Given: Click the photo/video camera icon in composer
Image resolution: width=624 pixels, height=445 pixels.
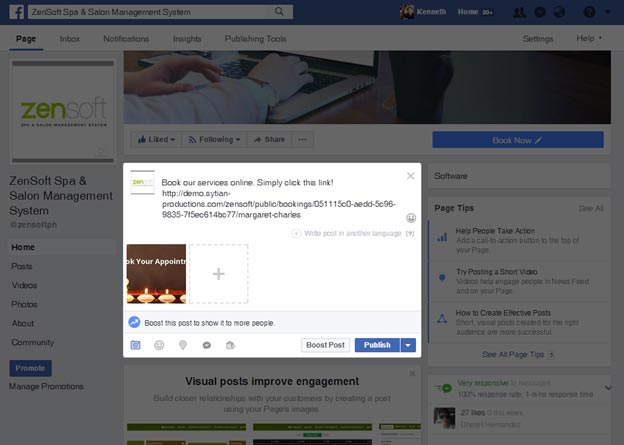Looking at the screenshot, I should (x=135, y=345).
